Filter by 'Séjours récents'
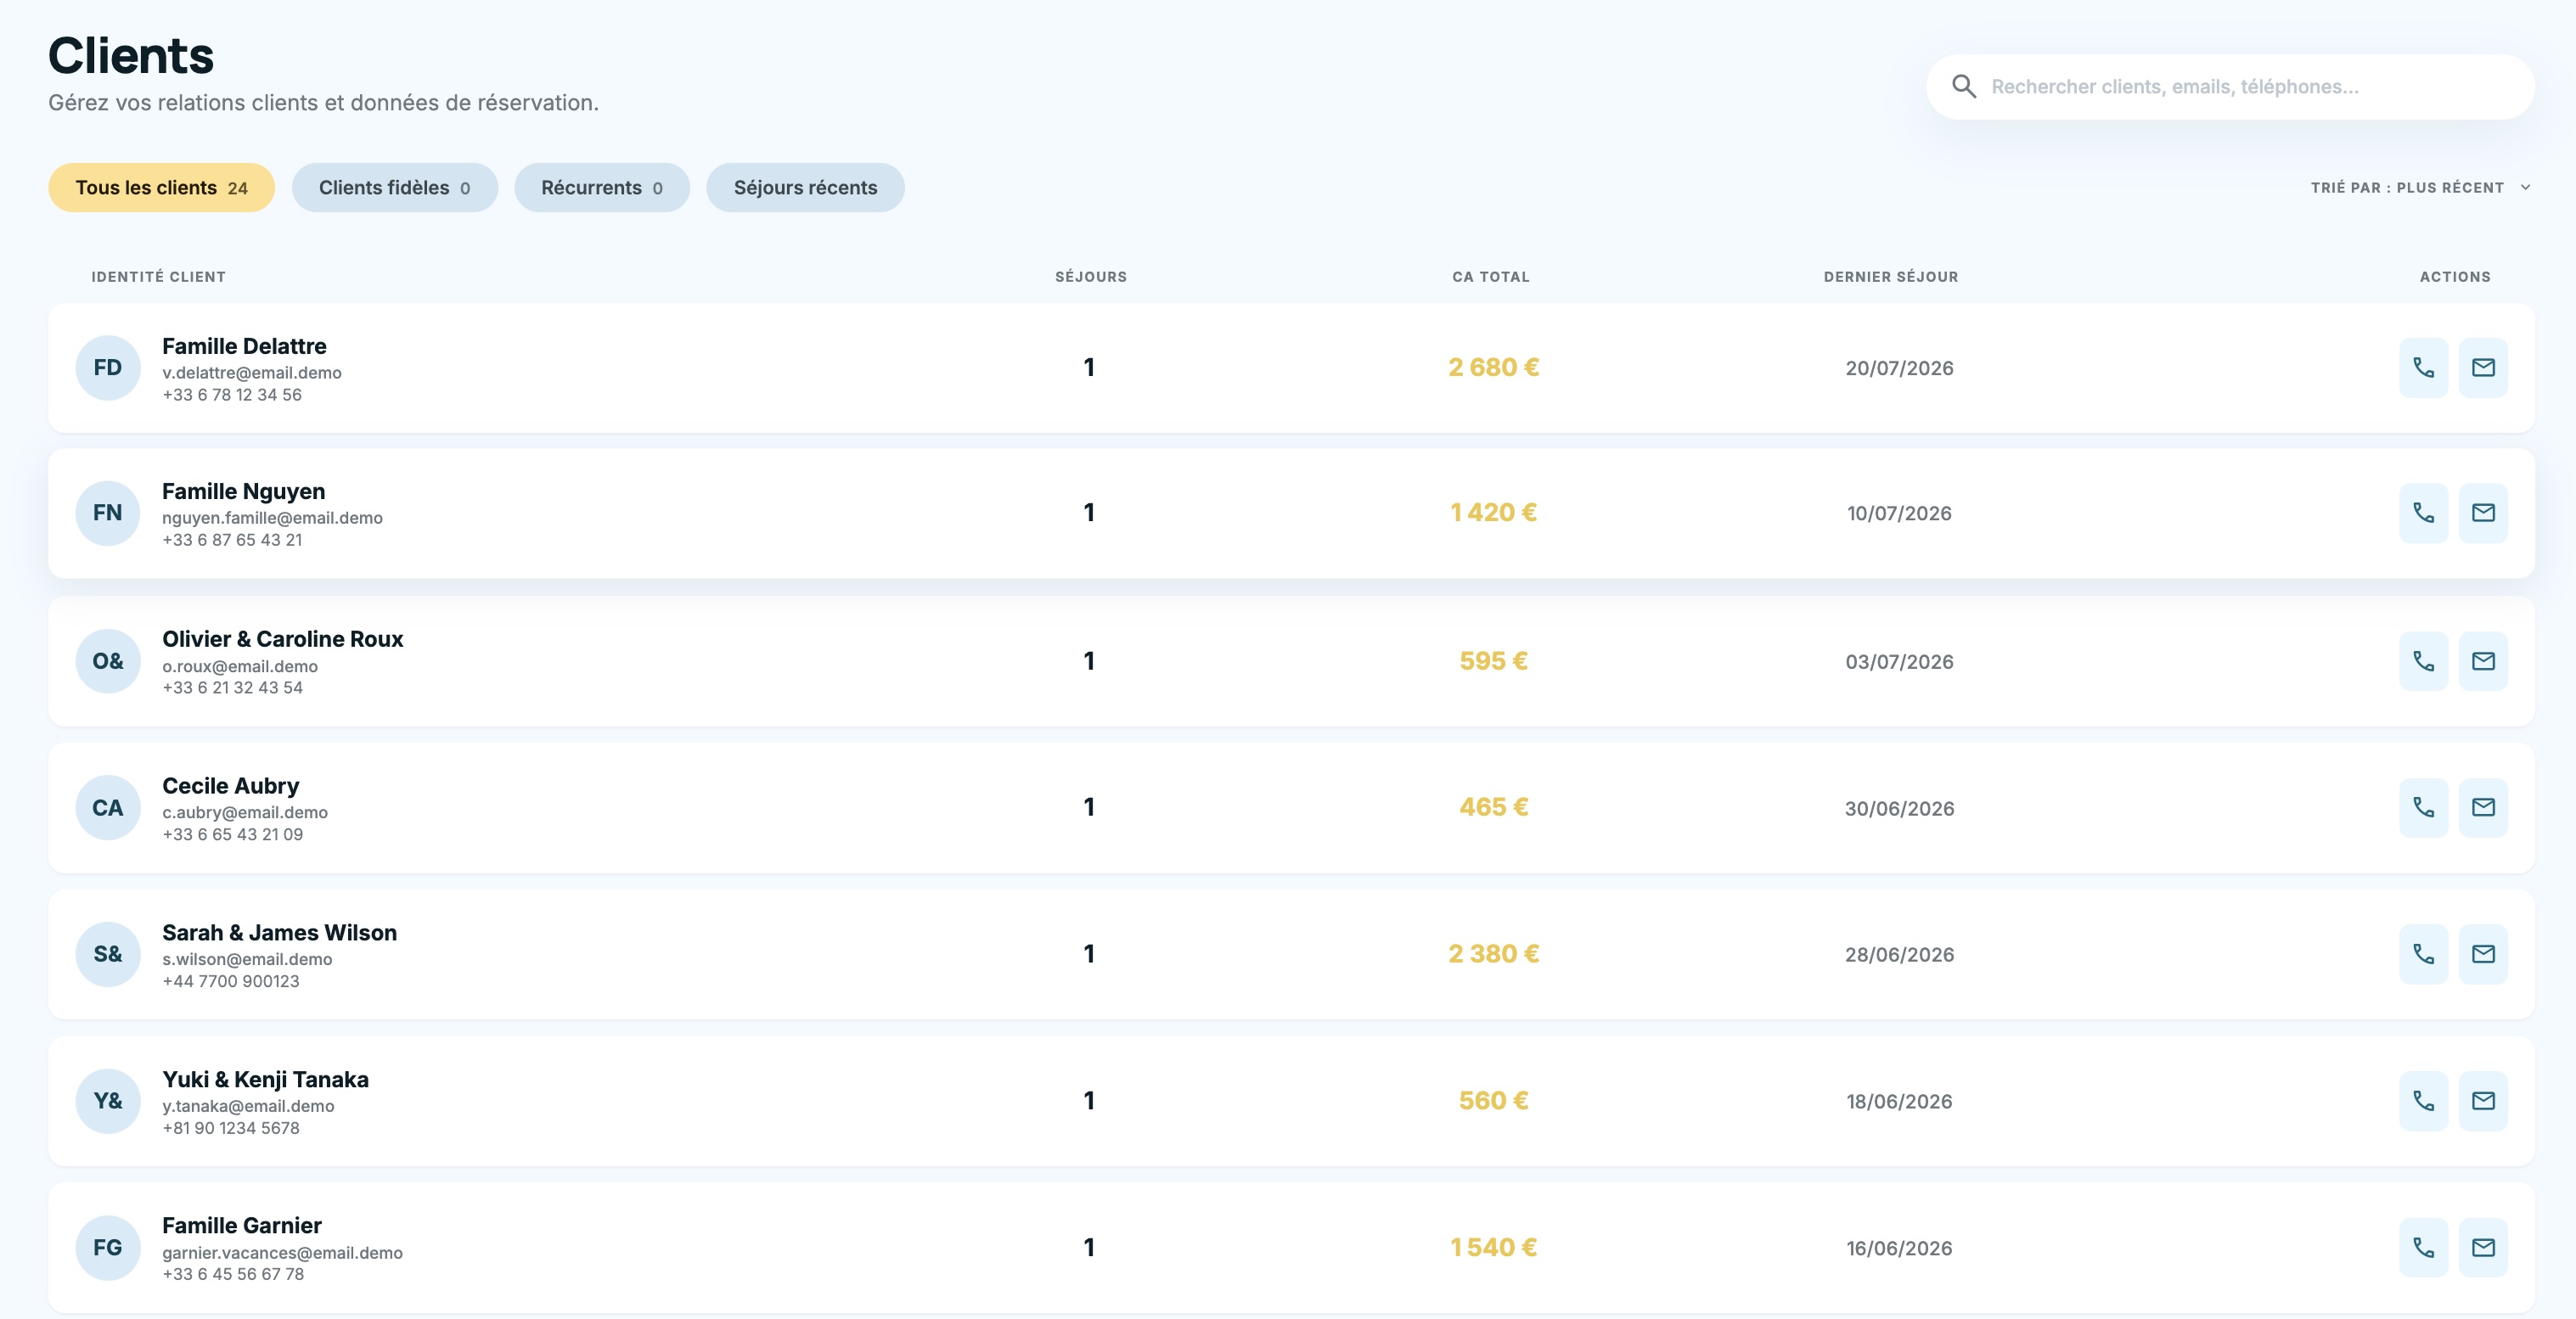This screenshot has height=1319, width=2576. (x=805, y=188)
